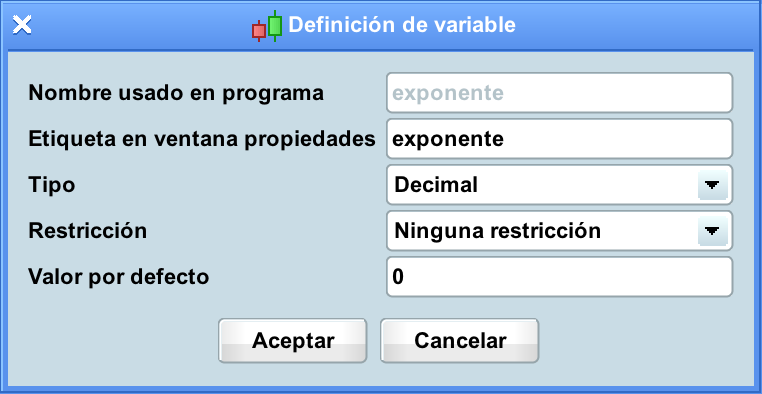Screen dimensions: 762x394
Task: Confirm with the Aceptar button
Action: 293,341
